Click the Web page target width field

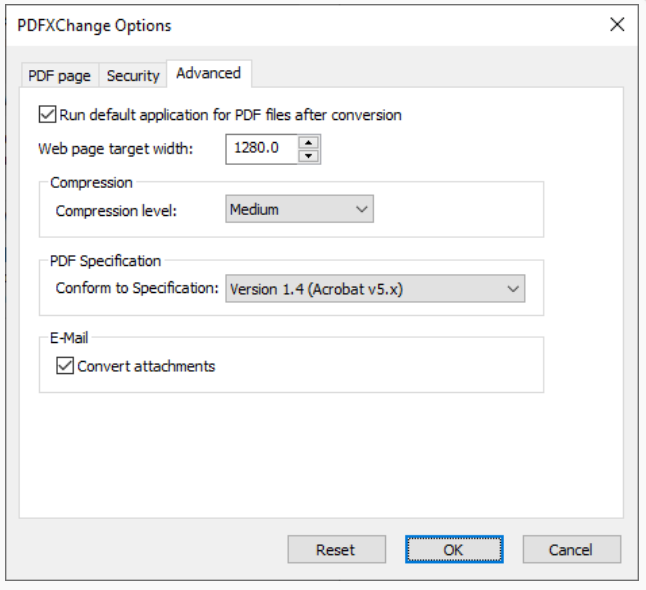(x=262, y=149)
